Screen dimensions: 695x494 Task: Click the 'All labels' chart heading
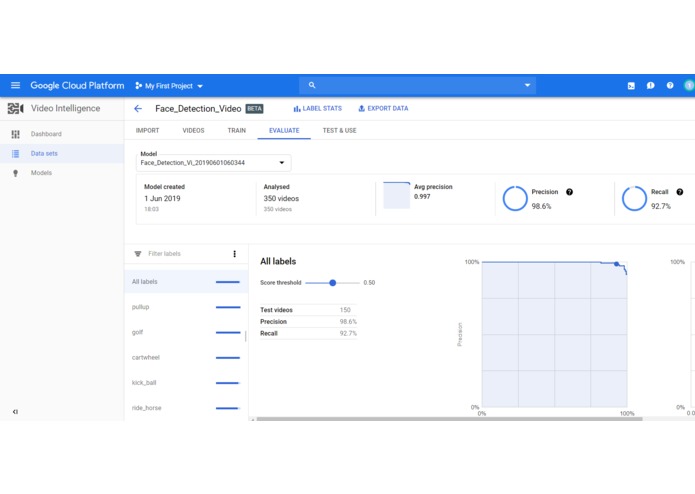pos(278,261)
